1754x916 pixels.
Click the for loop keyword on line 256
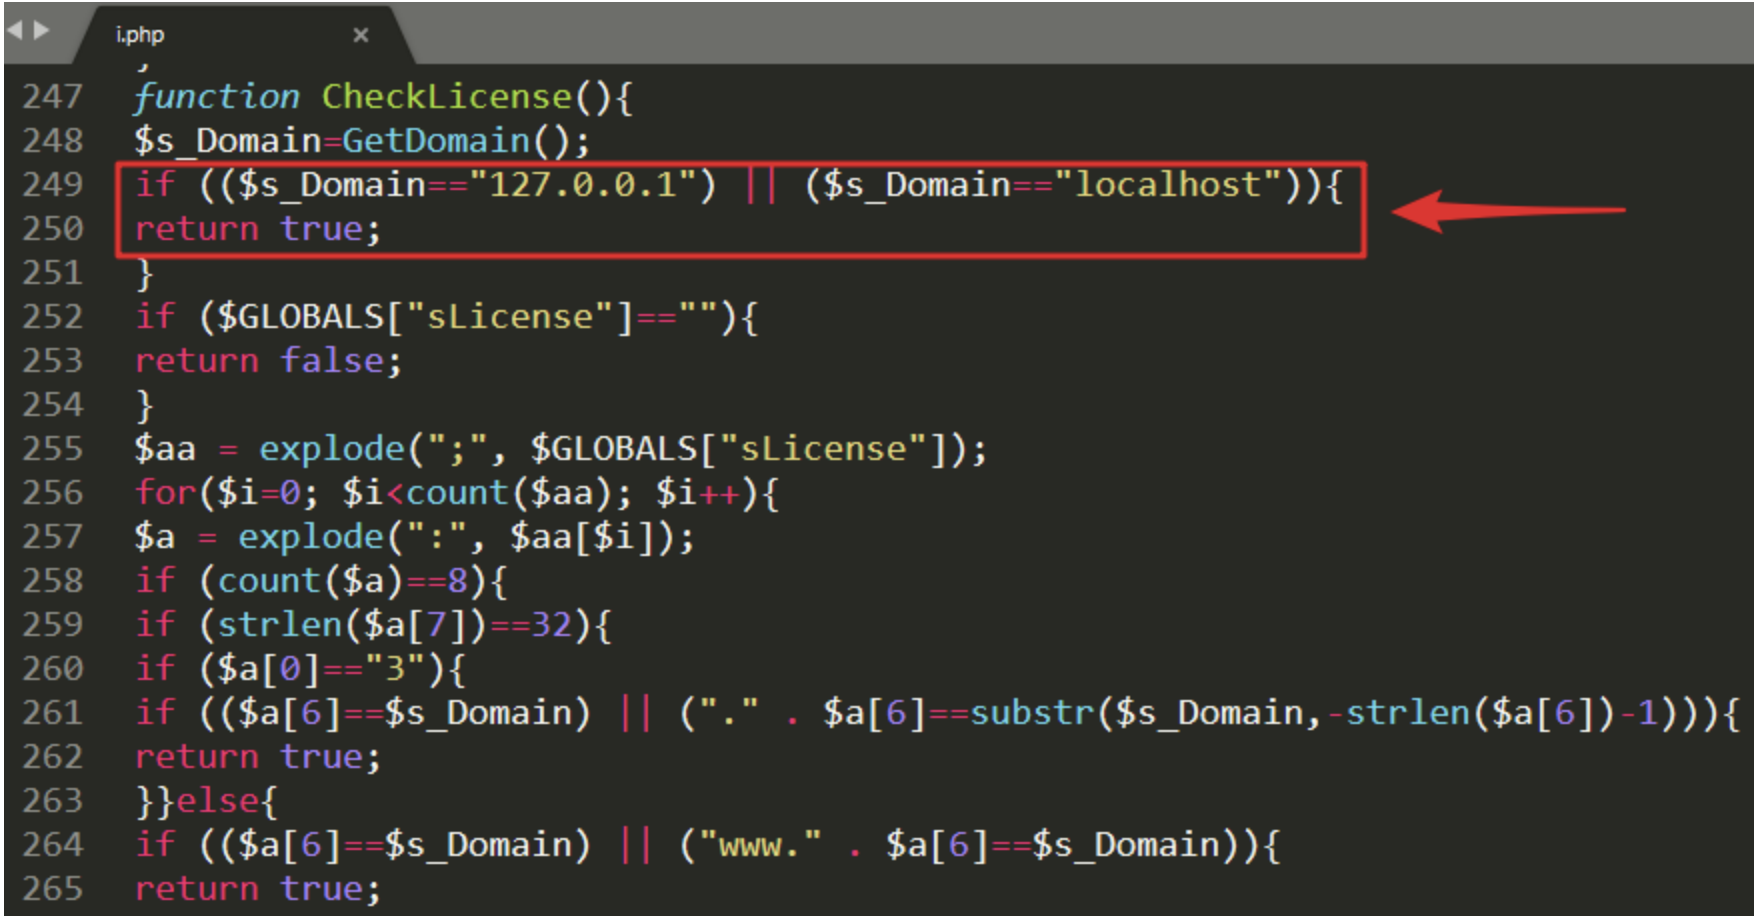166,493
